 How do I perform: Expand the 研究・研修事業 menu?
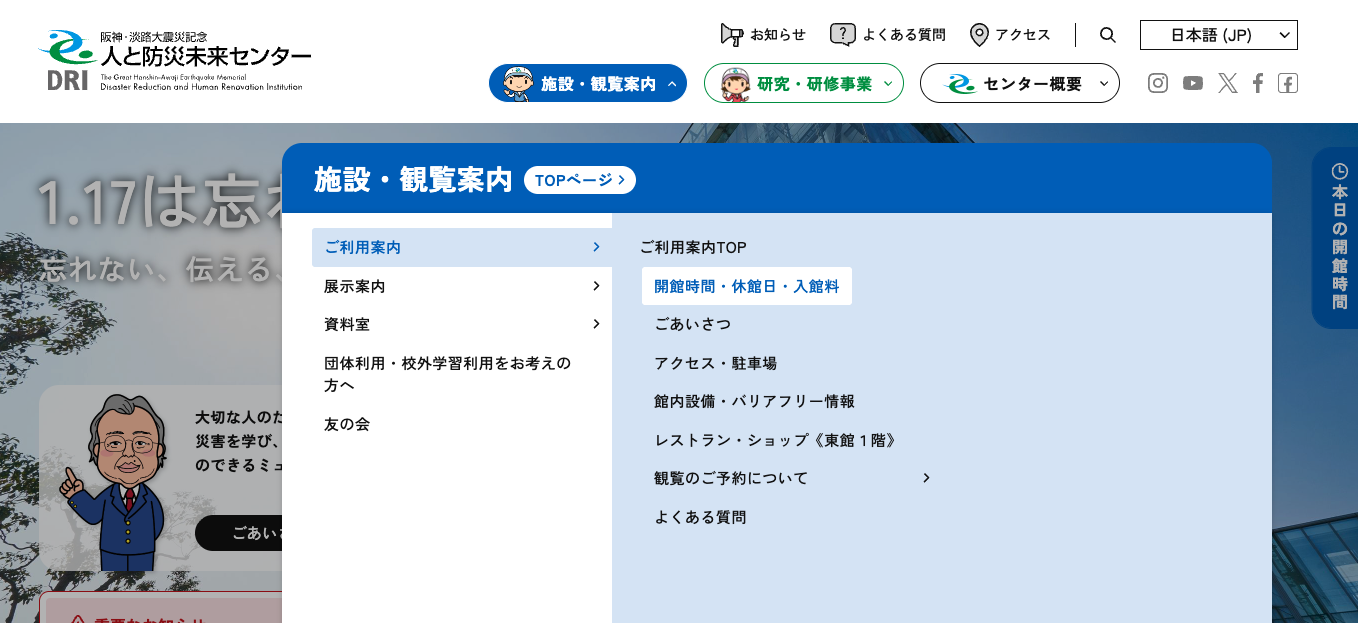803,84
